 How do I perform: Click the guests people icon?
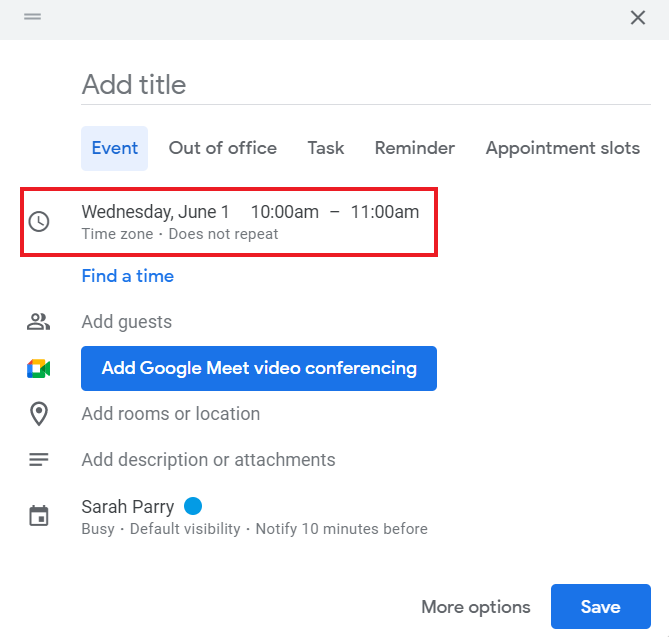pos(38,322)
